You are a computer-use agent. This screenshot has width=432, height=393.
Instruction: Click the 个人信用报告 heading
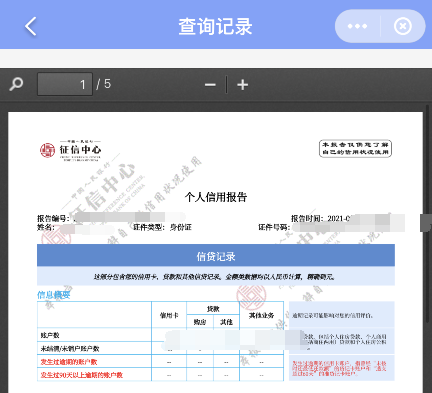pyautogui.click(x=216, y=197)
